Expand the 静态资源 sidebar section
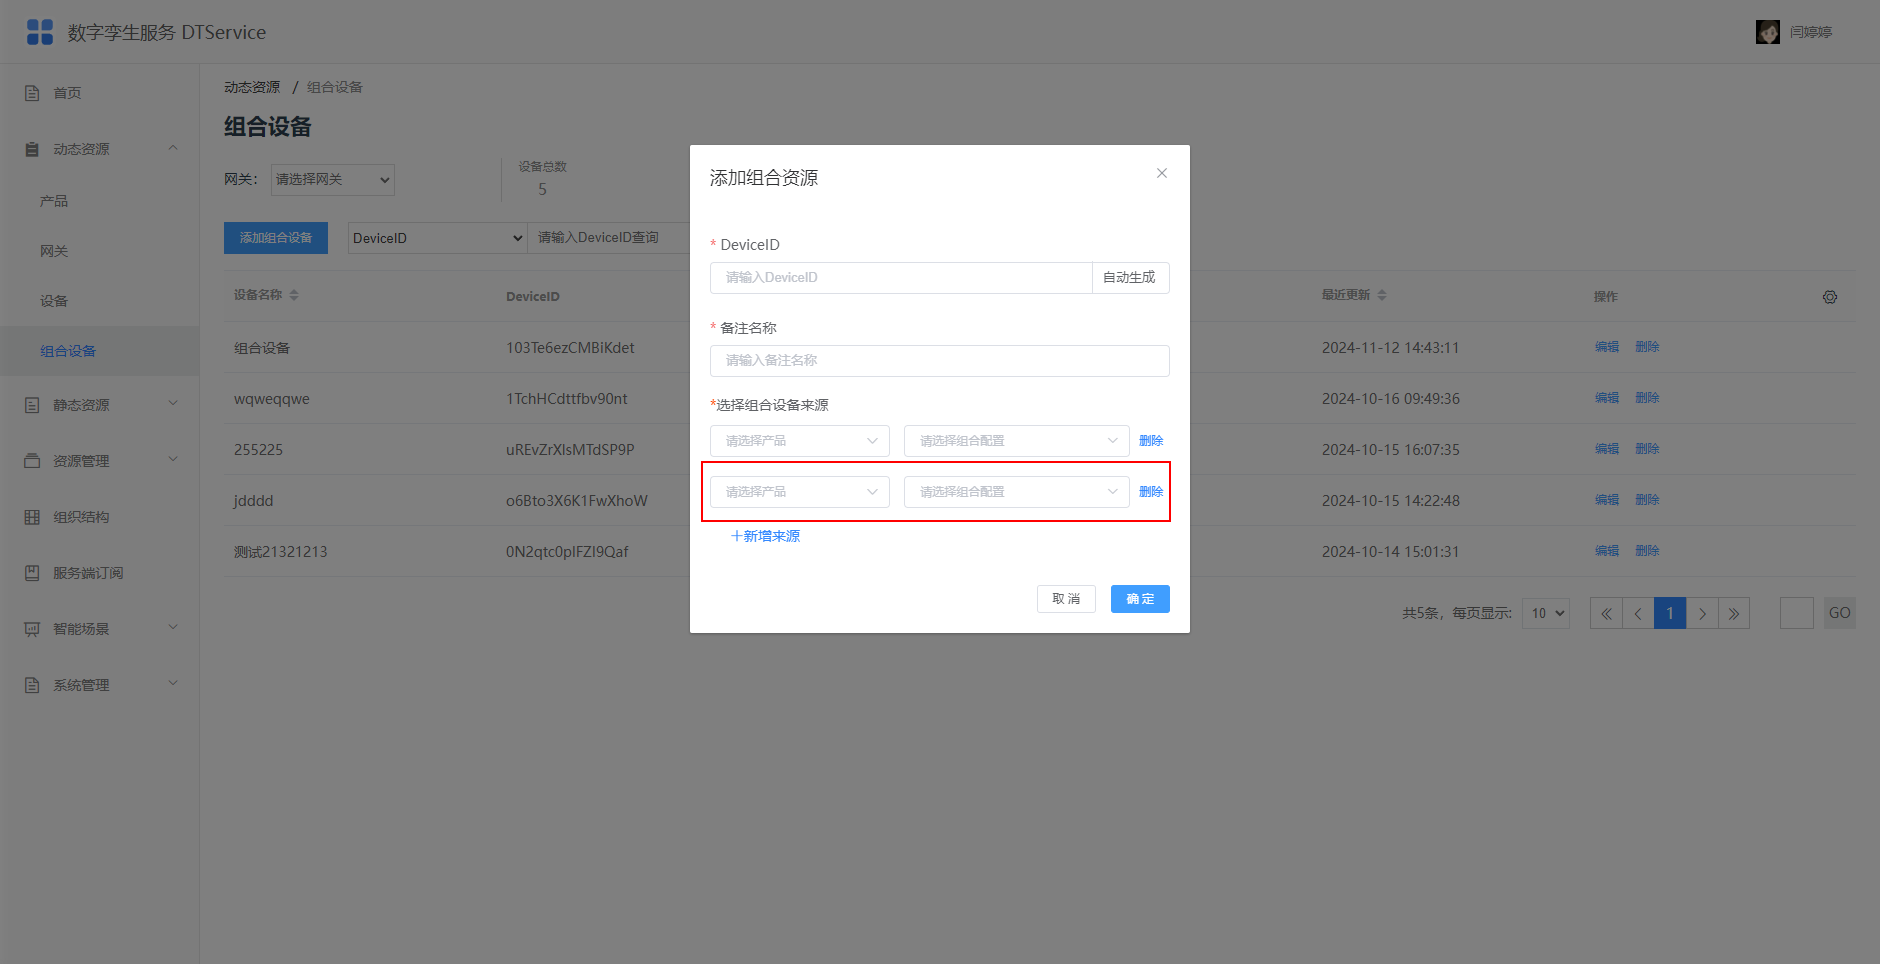The image size is (1880, 964). [100, 405]
